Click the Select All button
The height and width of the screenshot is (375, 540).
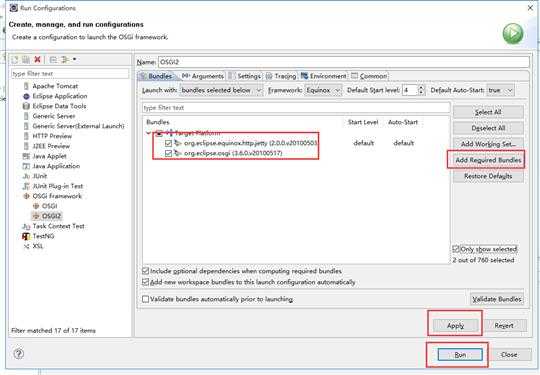click(x=488, y=112)
